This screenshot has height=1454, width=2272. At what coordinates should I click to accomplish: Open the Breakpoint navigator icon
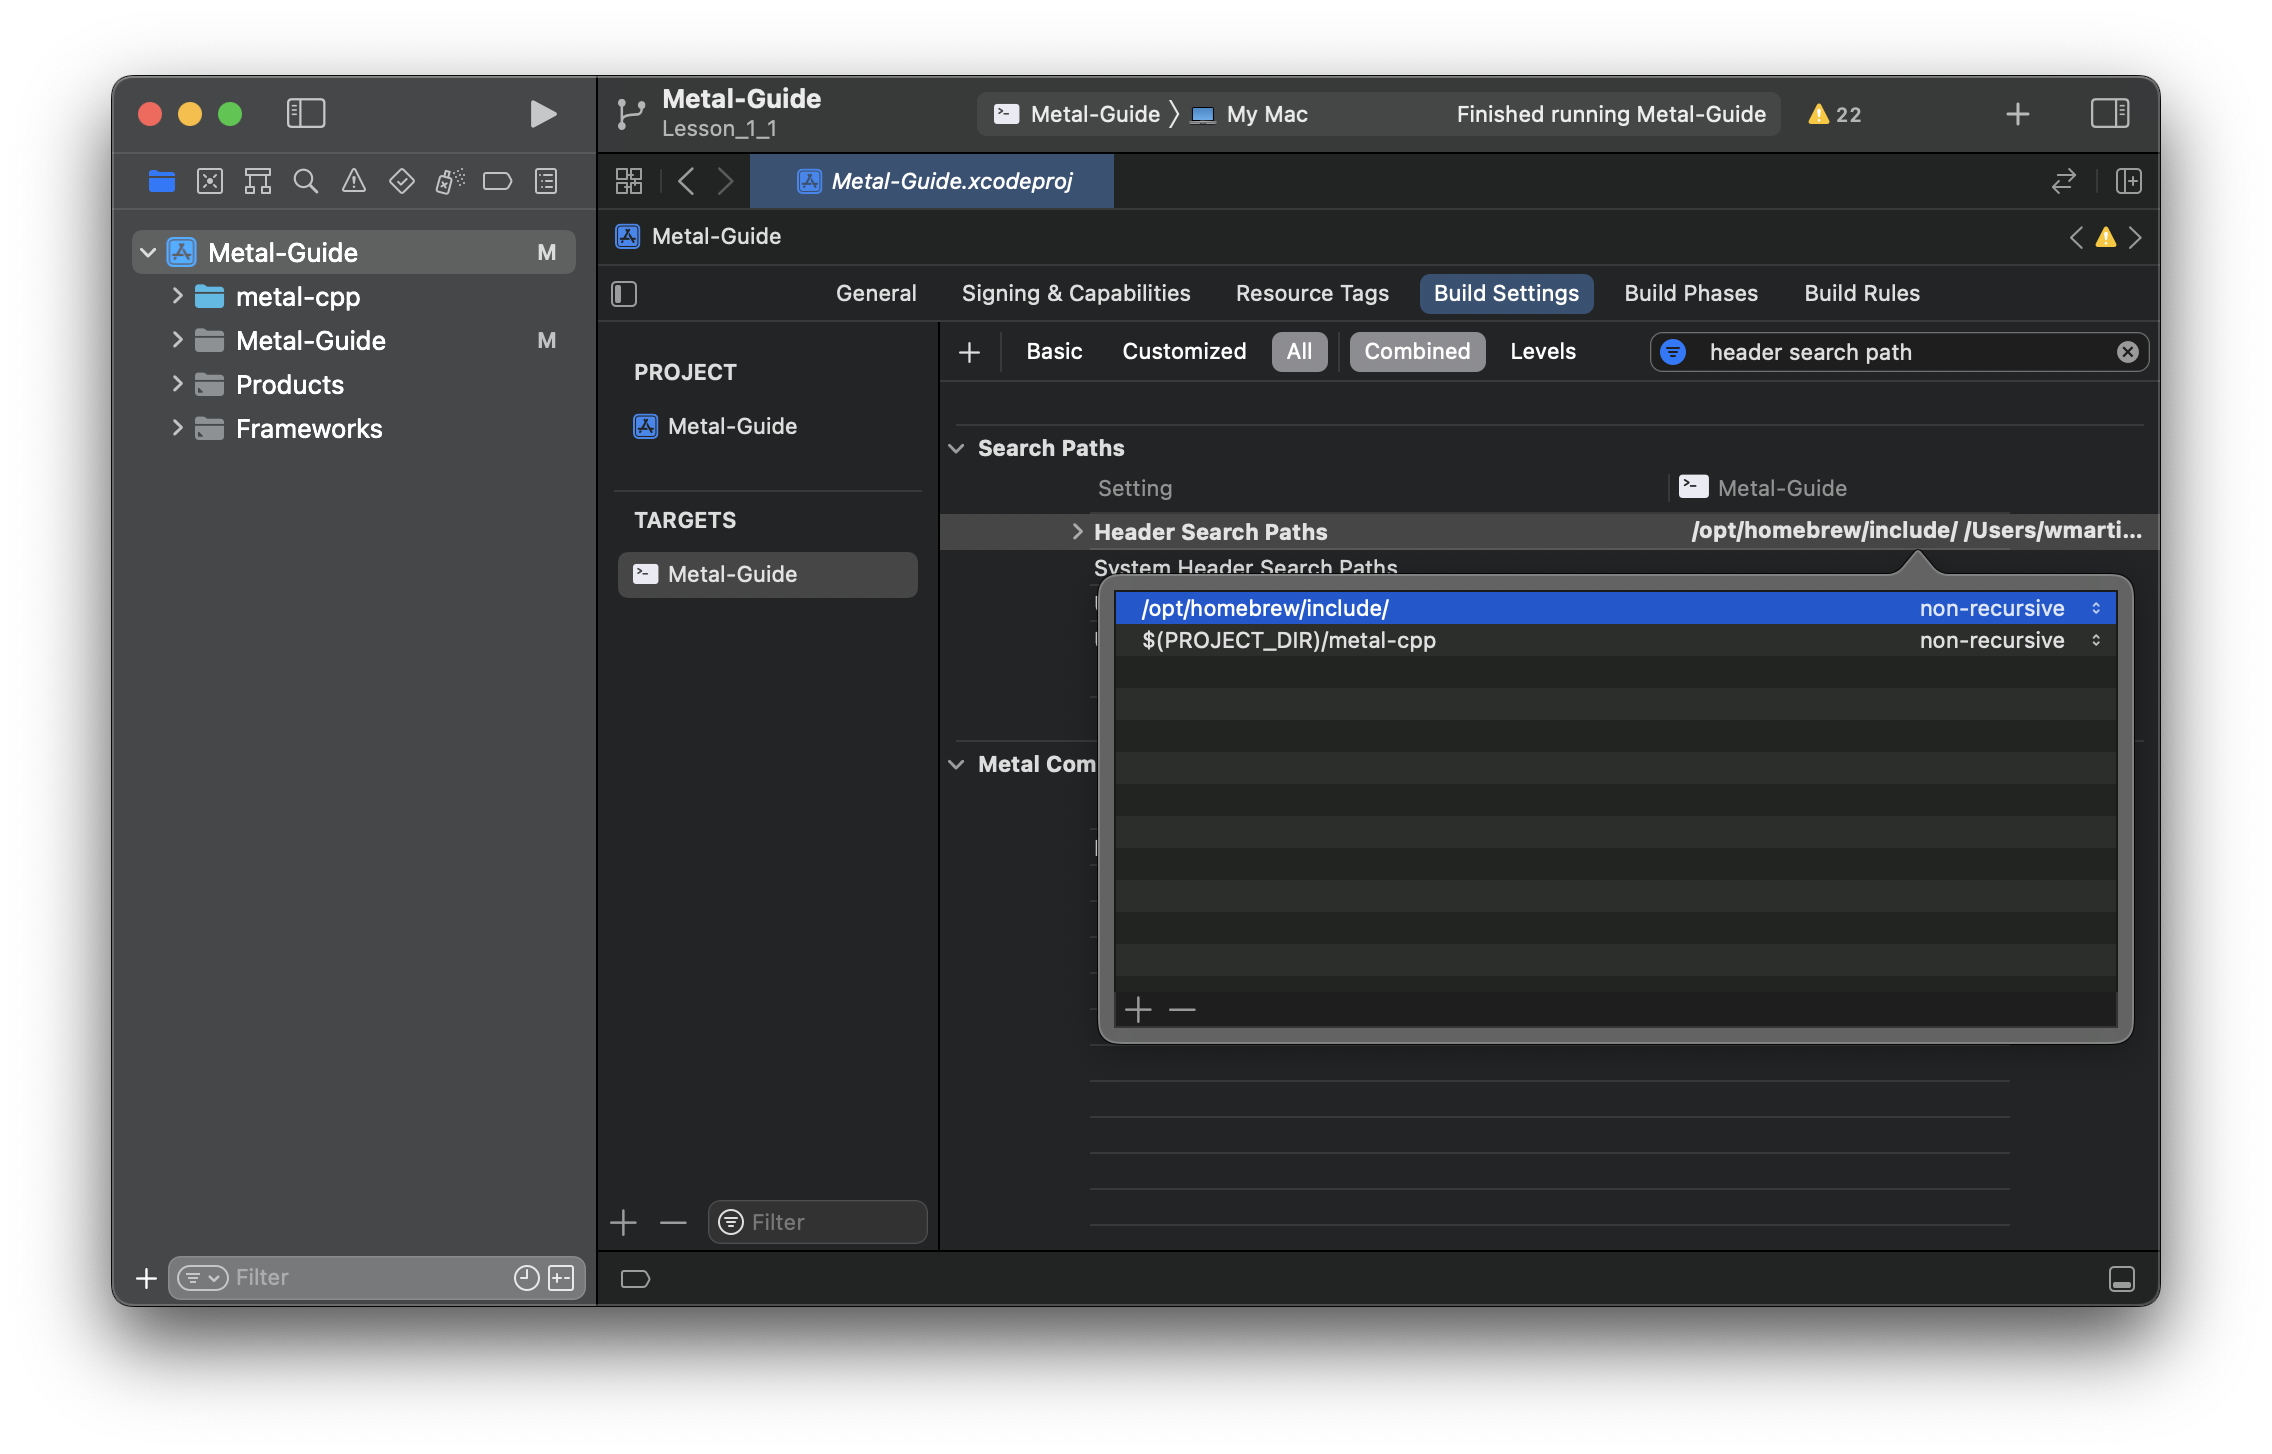(497, 181)
